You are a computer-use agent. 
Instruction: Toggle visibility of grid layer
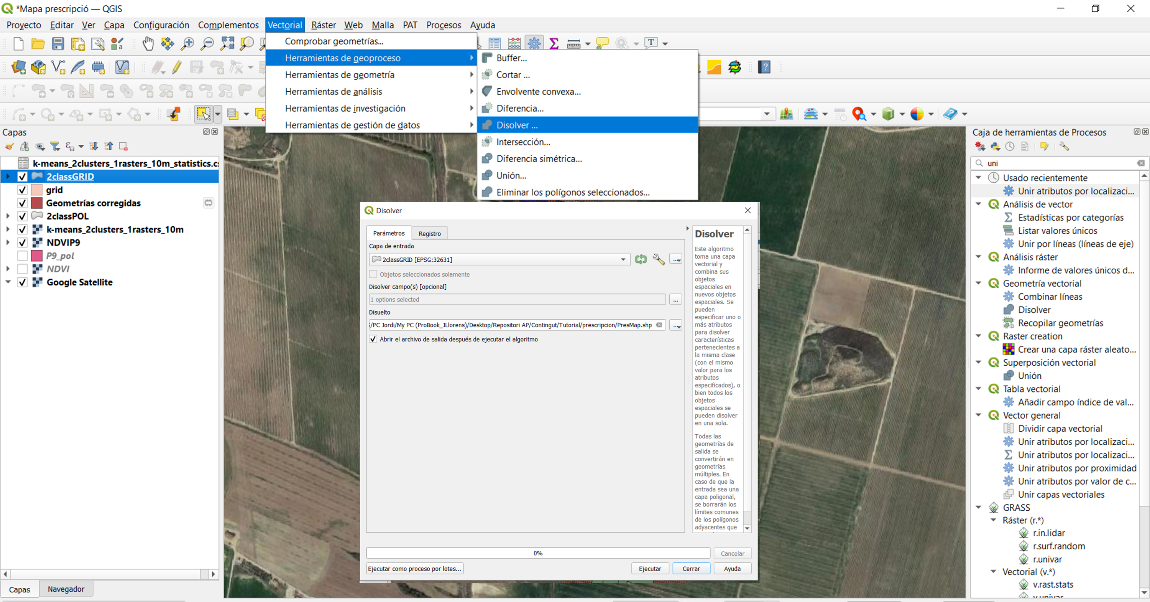[x=23, y=190]
